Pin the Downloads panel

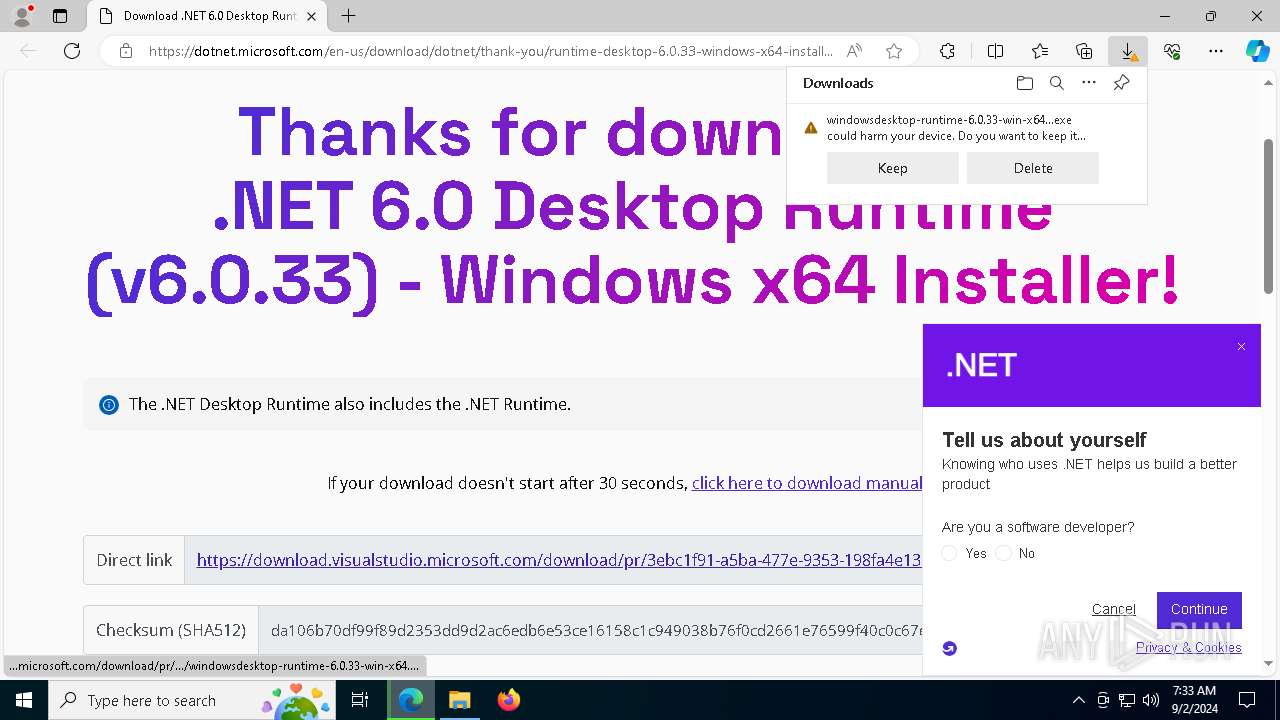pyautogui.click(x=1121, y=83)
